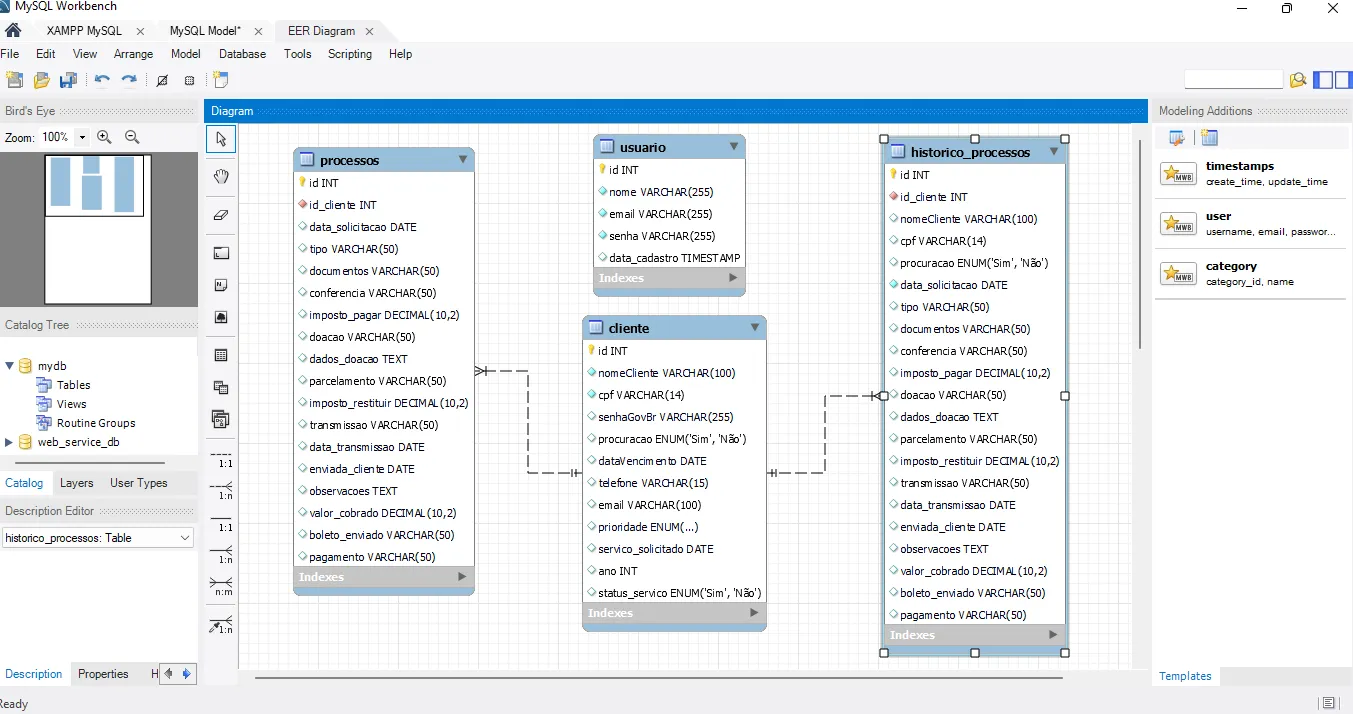Open the Templates tab

tap(1185, 676)
